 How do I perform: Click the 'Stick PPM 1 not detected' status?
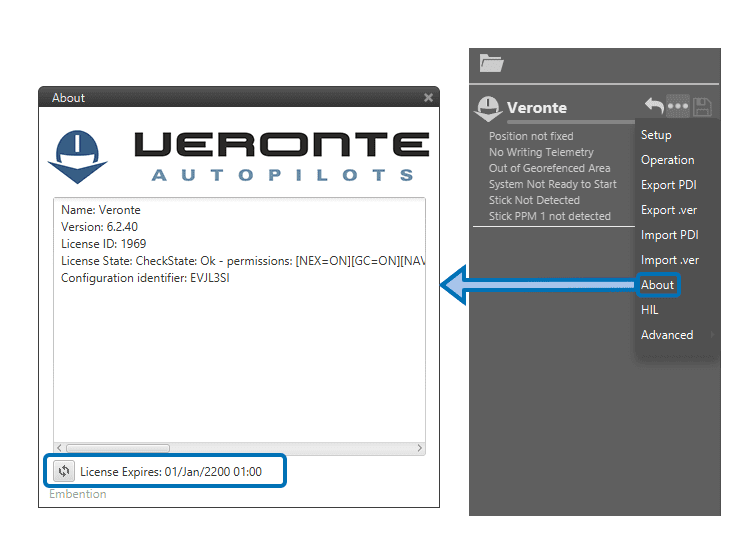pyautogui.click(x=549, y=216)
